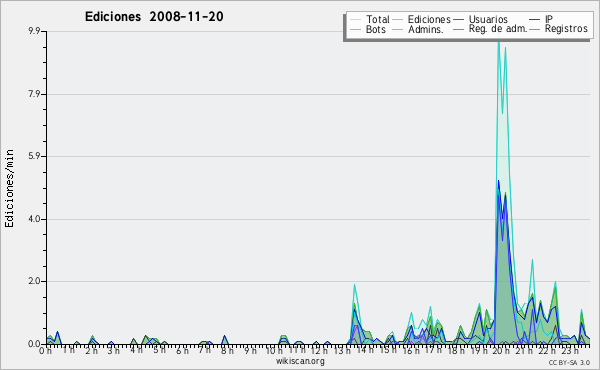The image size is (600, 370).
Task: Click the chart title Ediciones 2008-11-20
Action: [154, 16]
